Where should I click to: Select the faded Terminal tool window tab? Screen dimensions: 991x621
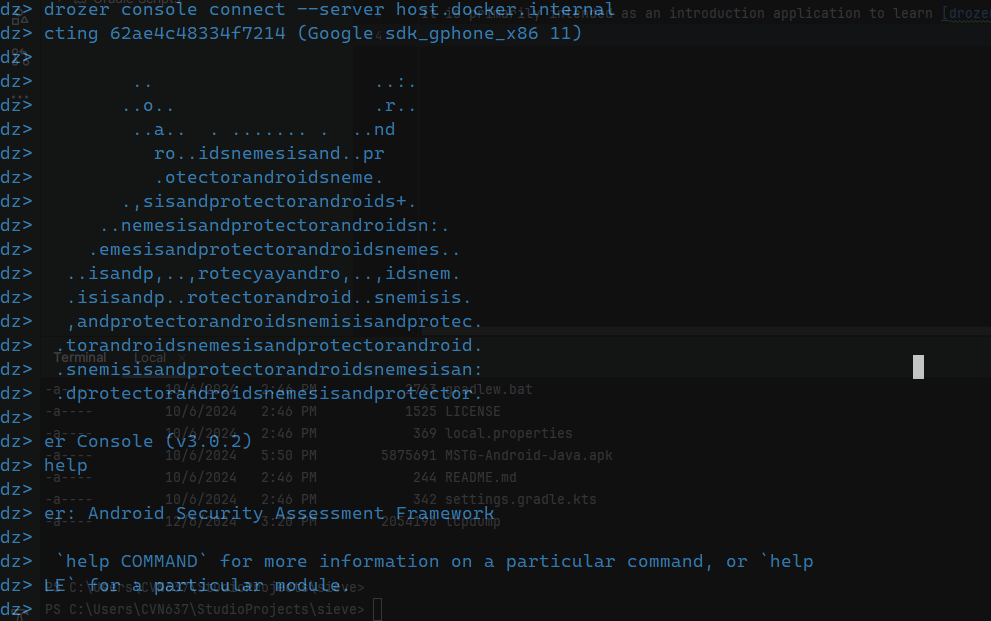click(x=80, y=358)
